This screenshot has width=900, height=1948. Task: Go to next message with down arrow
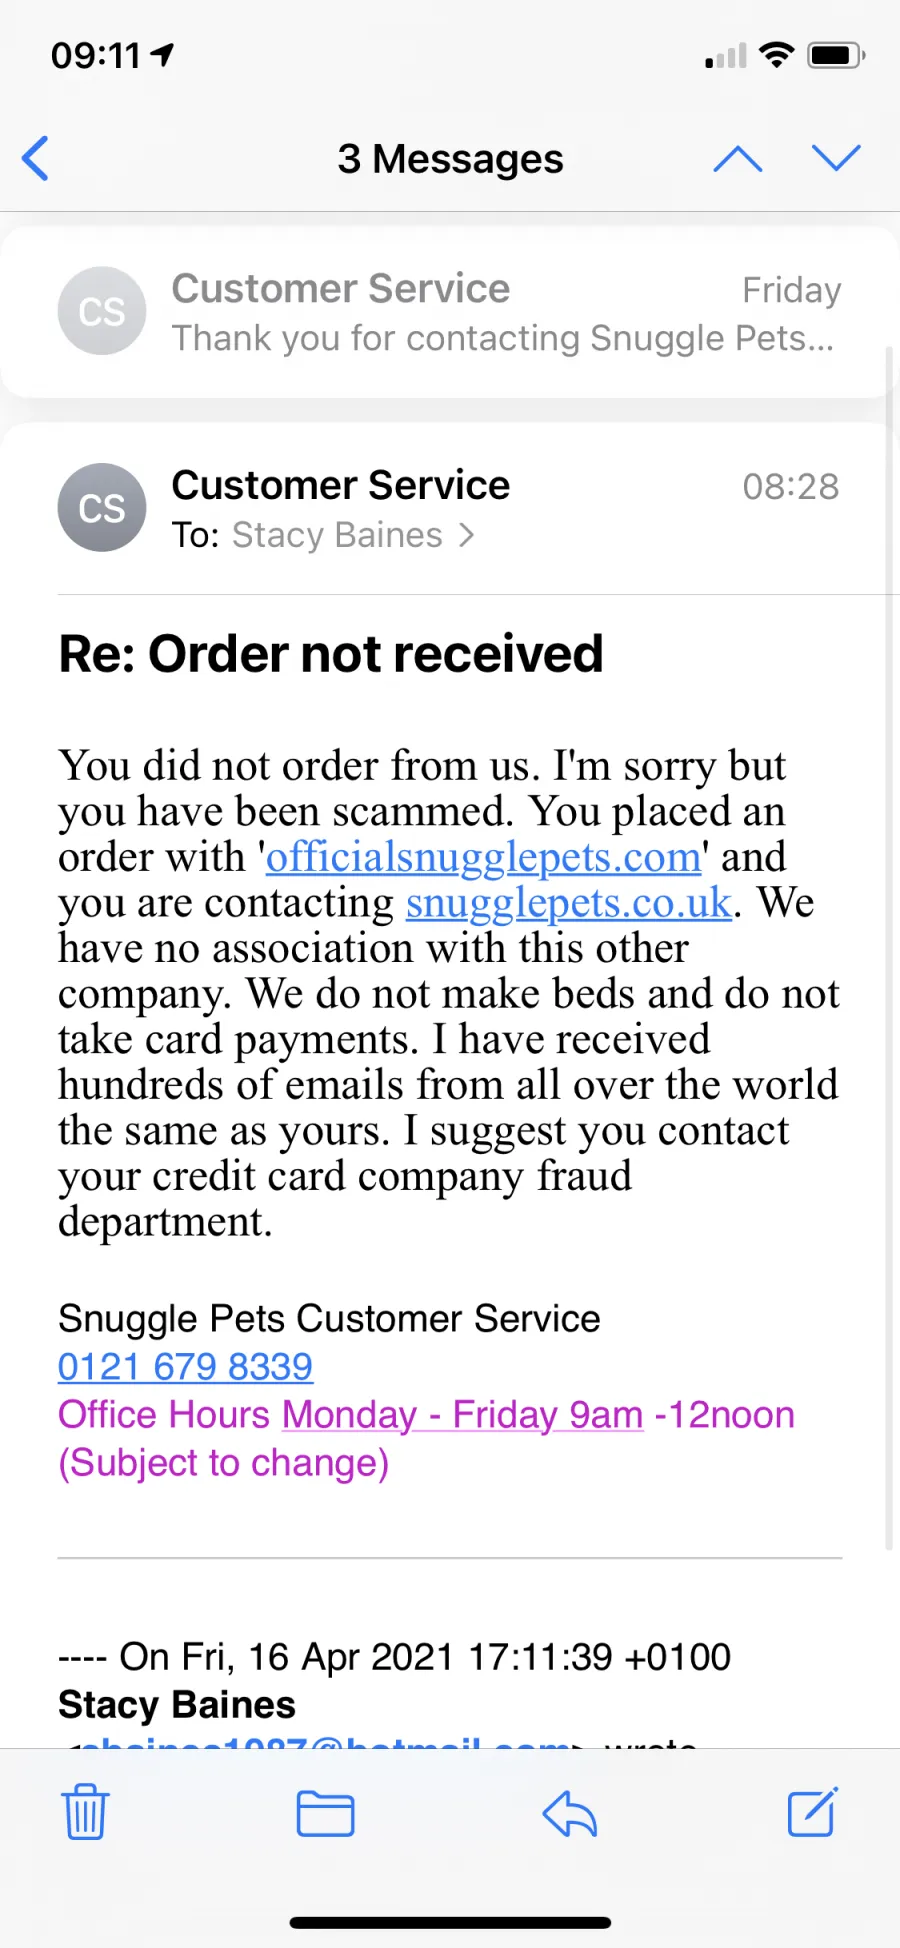click(x=836, y=158)
